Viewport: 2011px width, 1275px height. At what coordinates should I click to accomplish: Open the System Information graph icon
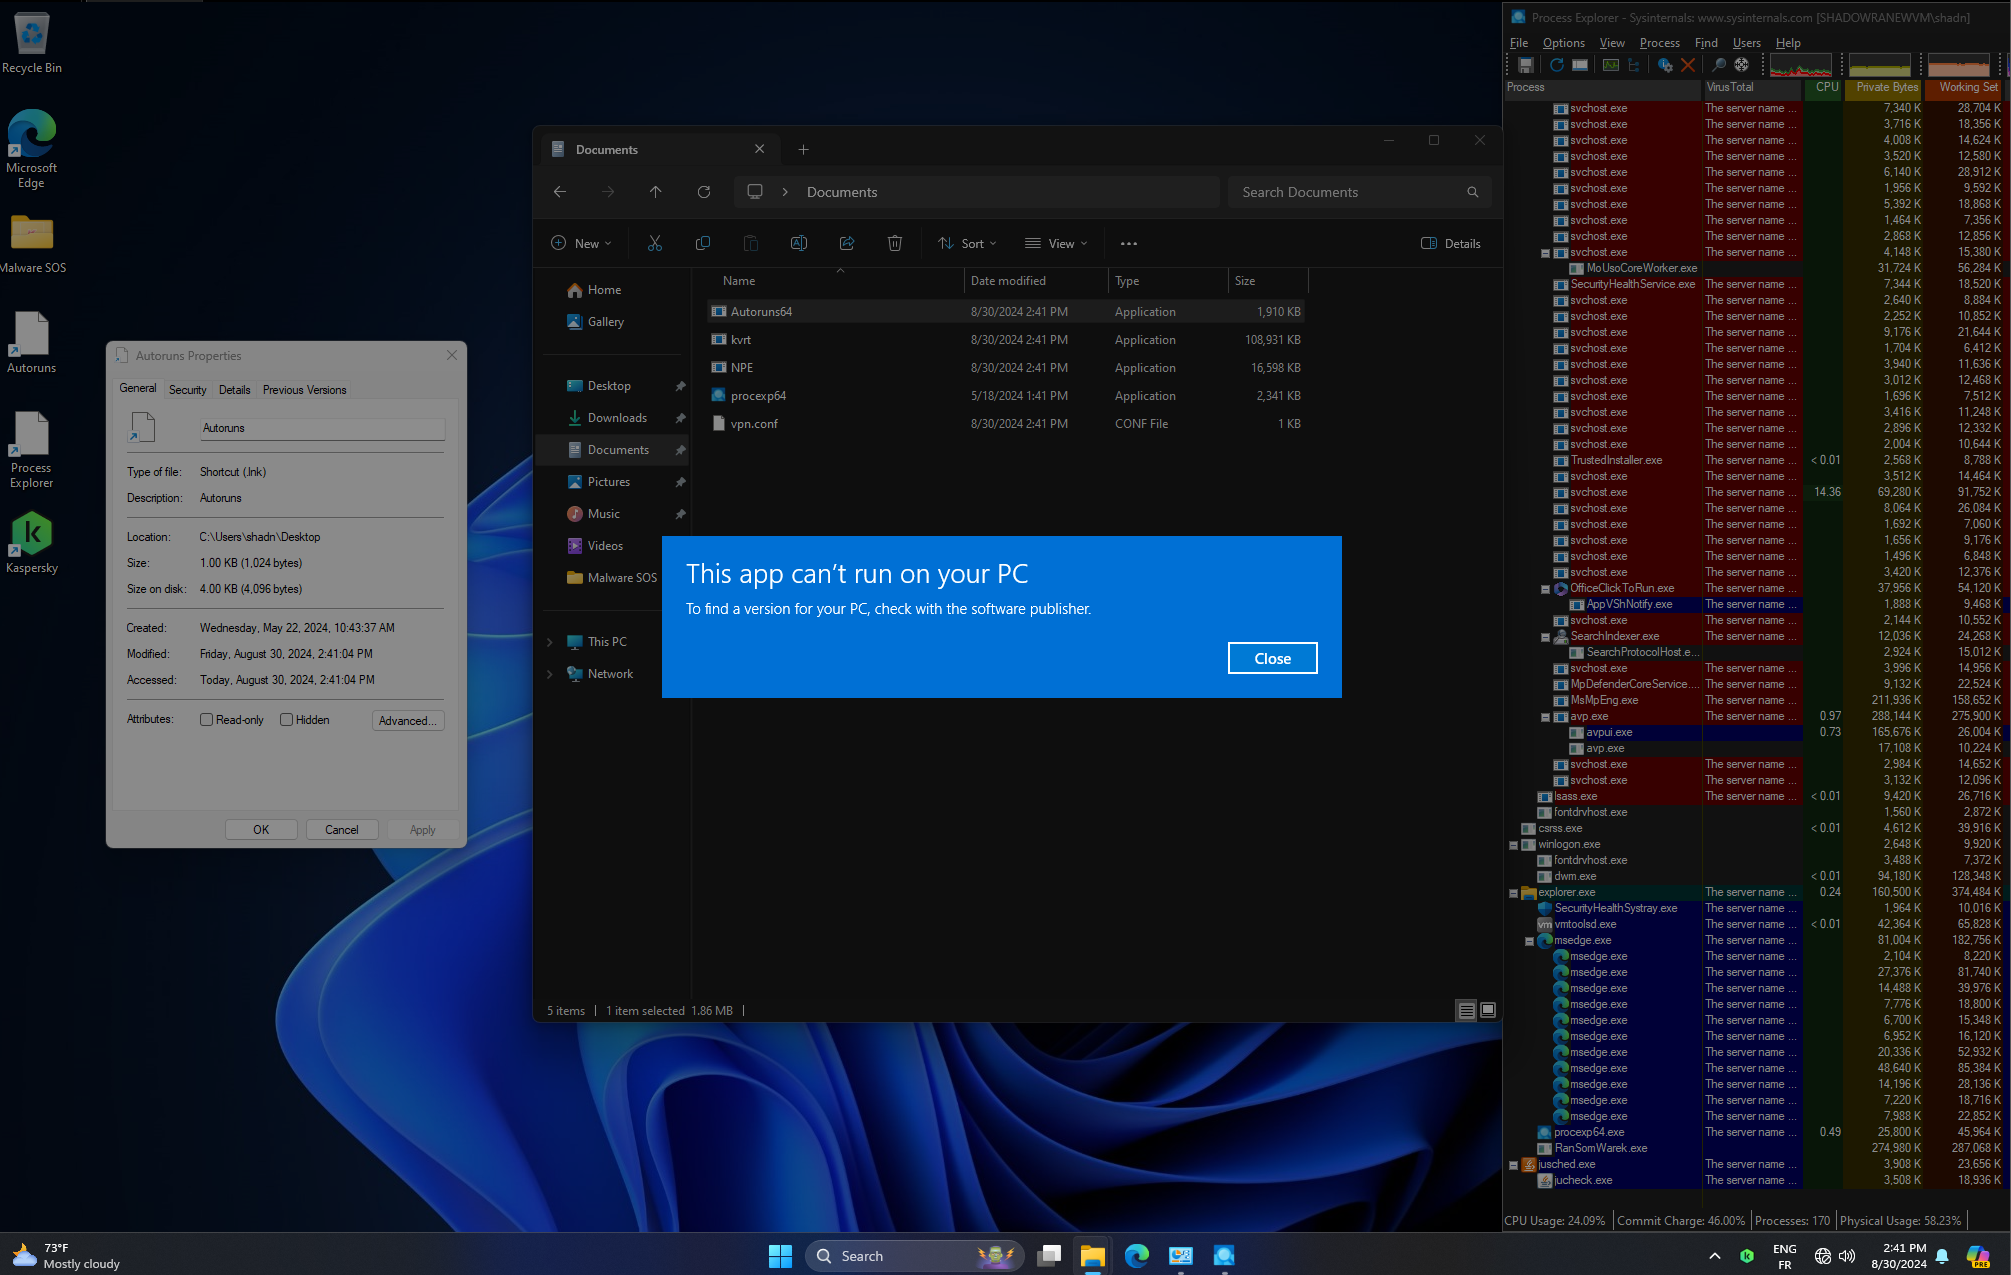1610,65
